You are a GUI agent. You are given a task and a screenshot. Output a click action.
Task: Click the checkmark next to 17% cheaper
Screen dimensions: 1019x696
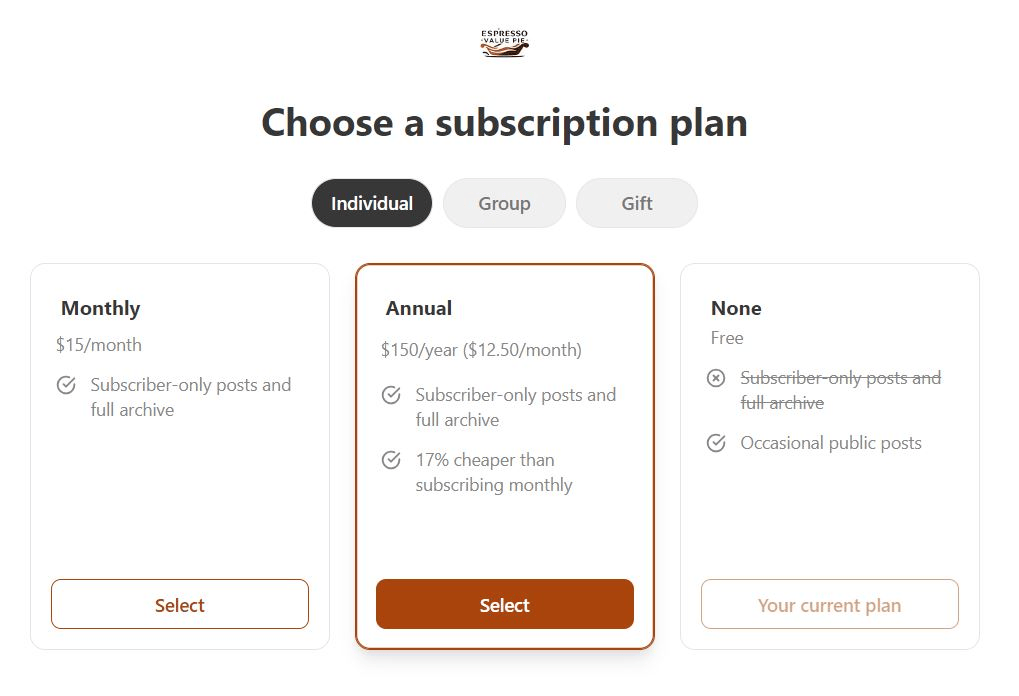tap(391, 460)
